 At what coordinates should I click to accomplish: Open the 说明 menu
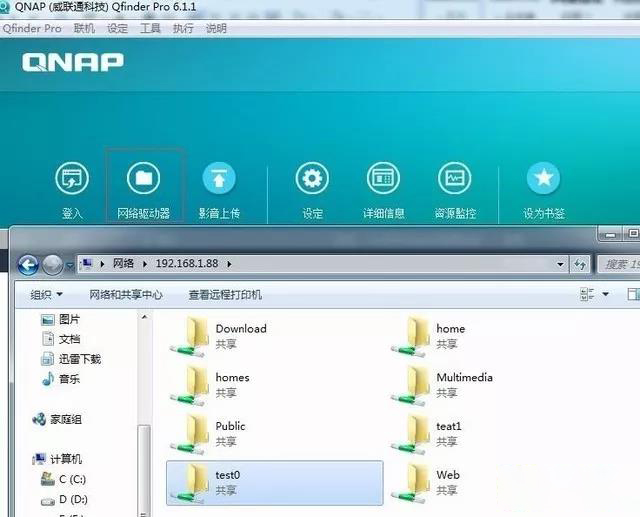[x=216, y=28]
